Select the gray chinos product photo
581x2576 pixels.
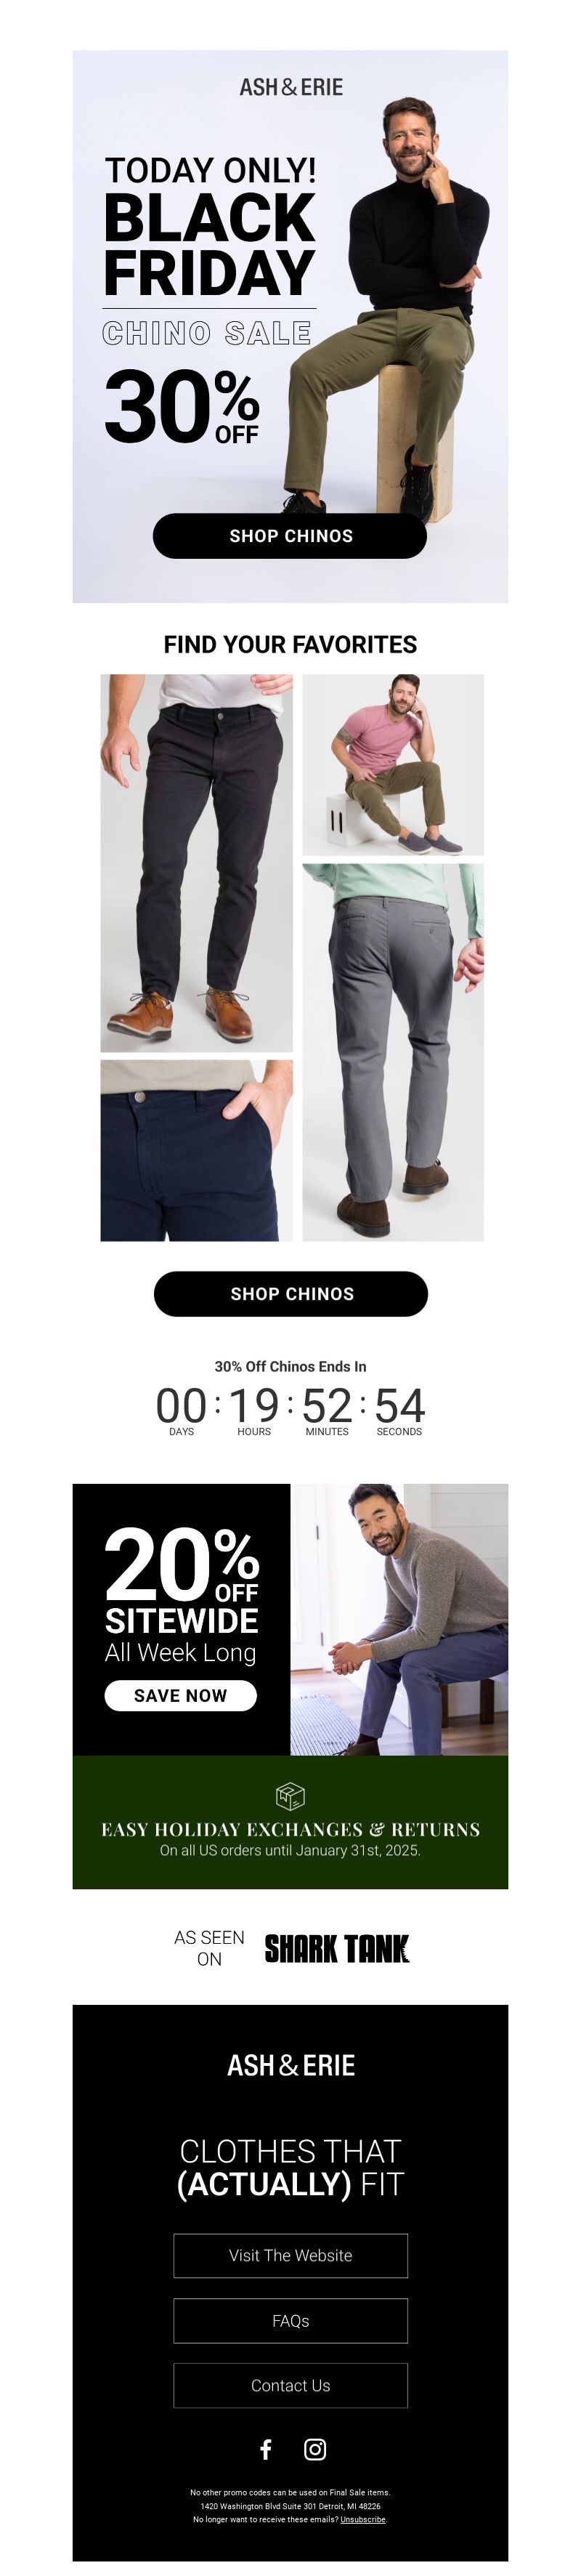pos(393,1052)
